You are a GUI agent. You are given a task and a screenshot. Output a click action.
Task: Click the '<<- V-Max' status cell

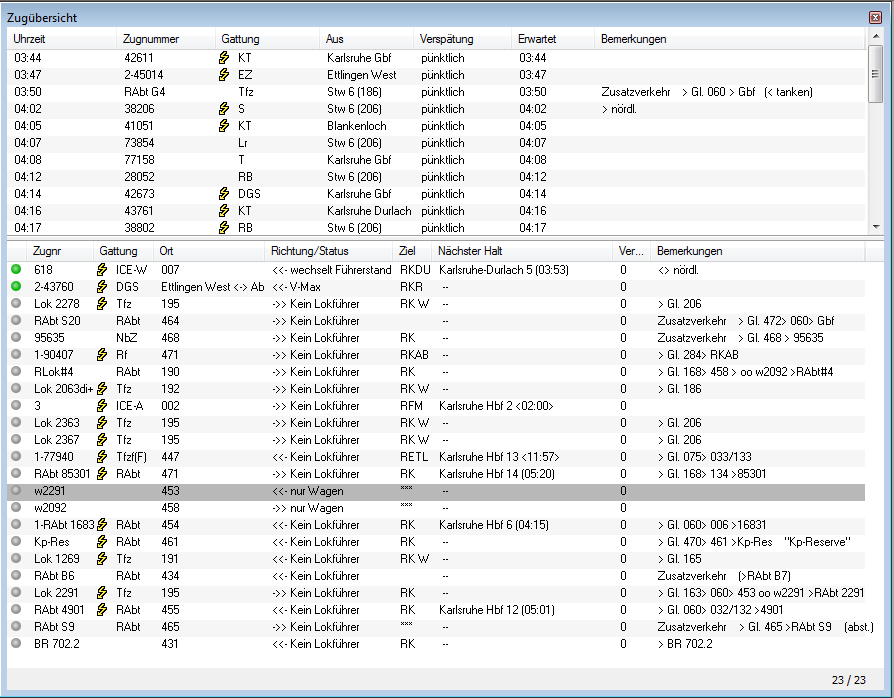296,287
